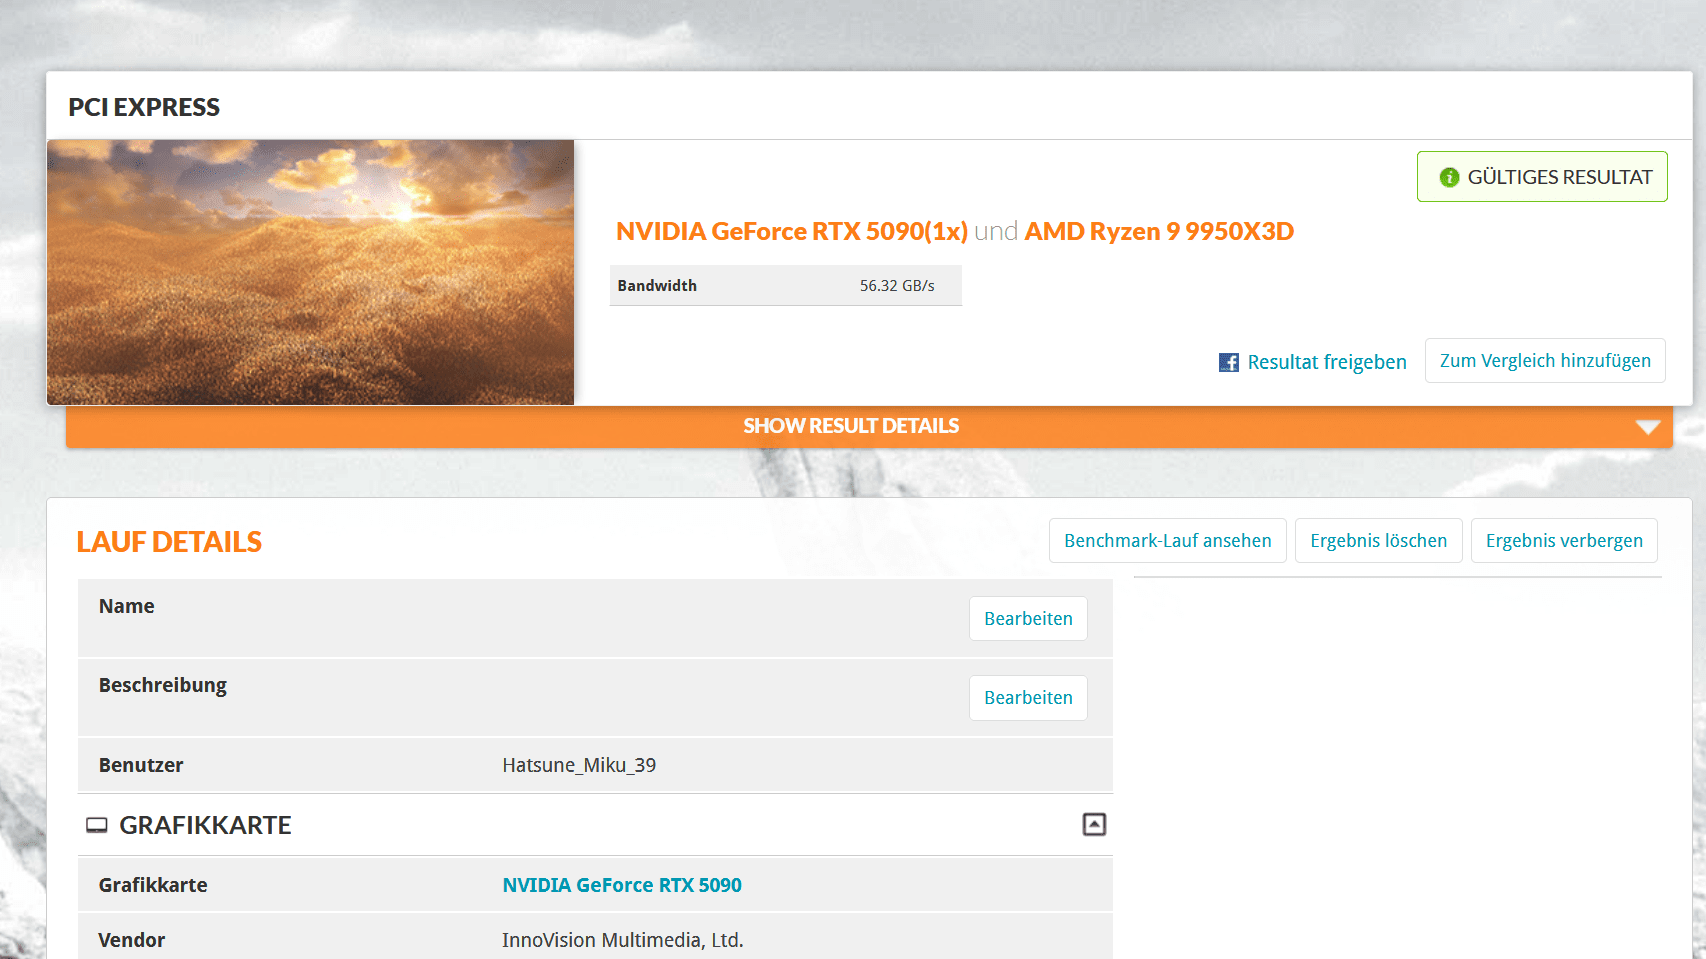
Task: Click the GÜLTIGES RESULTAT badge
Action: coord(1542,177)
